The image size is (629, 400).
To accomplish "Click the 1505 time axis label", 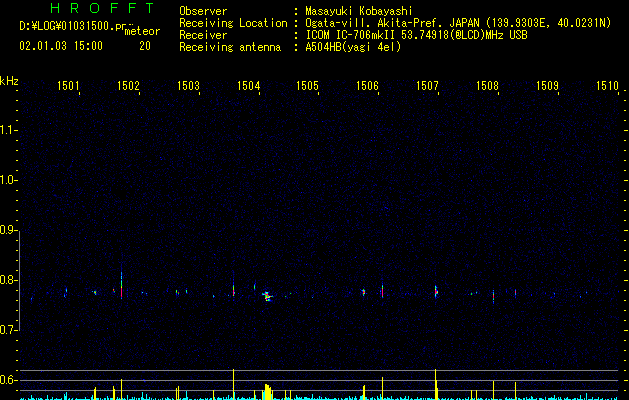I will click(307, 85).
